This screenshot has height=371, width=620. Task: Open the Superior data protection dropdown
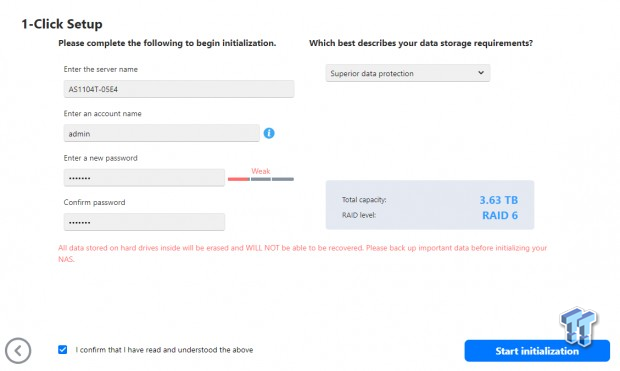408,73
